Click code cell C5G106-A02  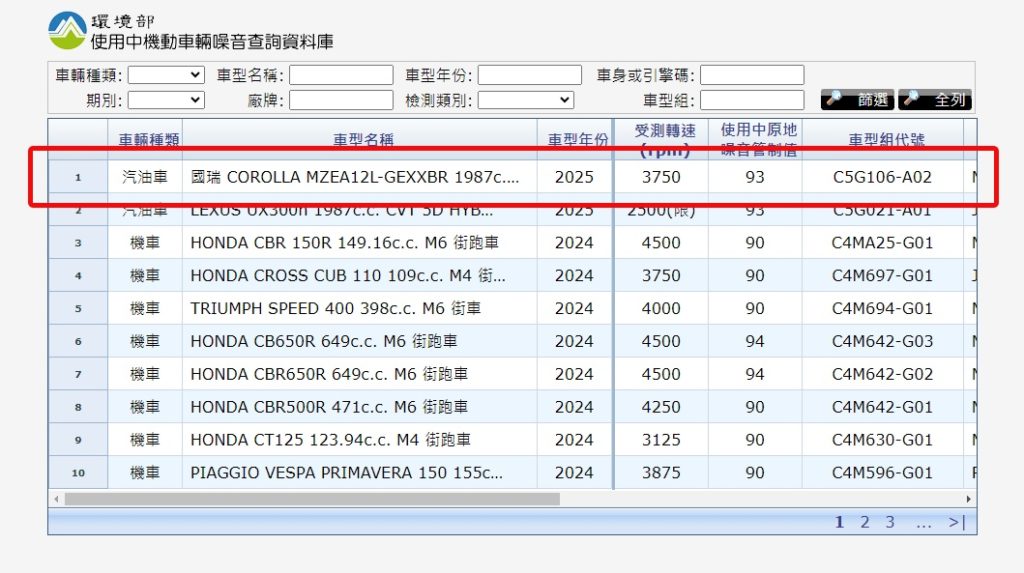click(882, 177)
